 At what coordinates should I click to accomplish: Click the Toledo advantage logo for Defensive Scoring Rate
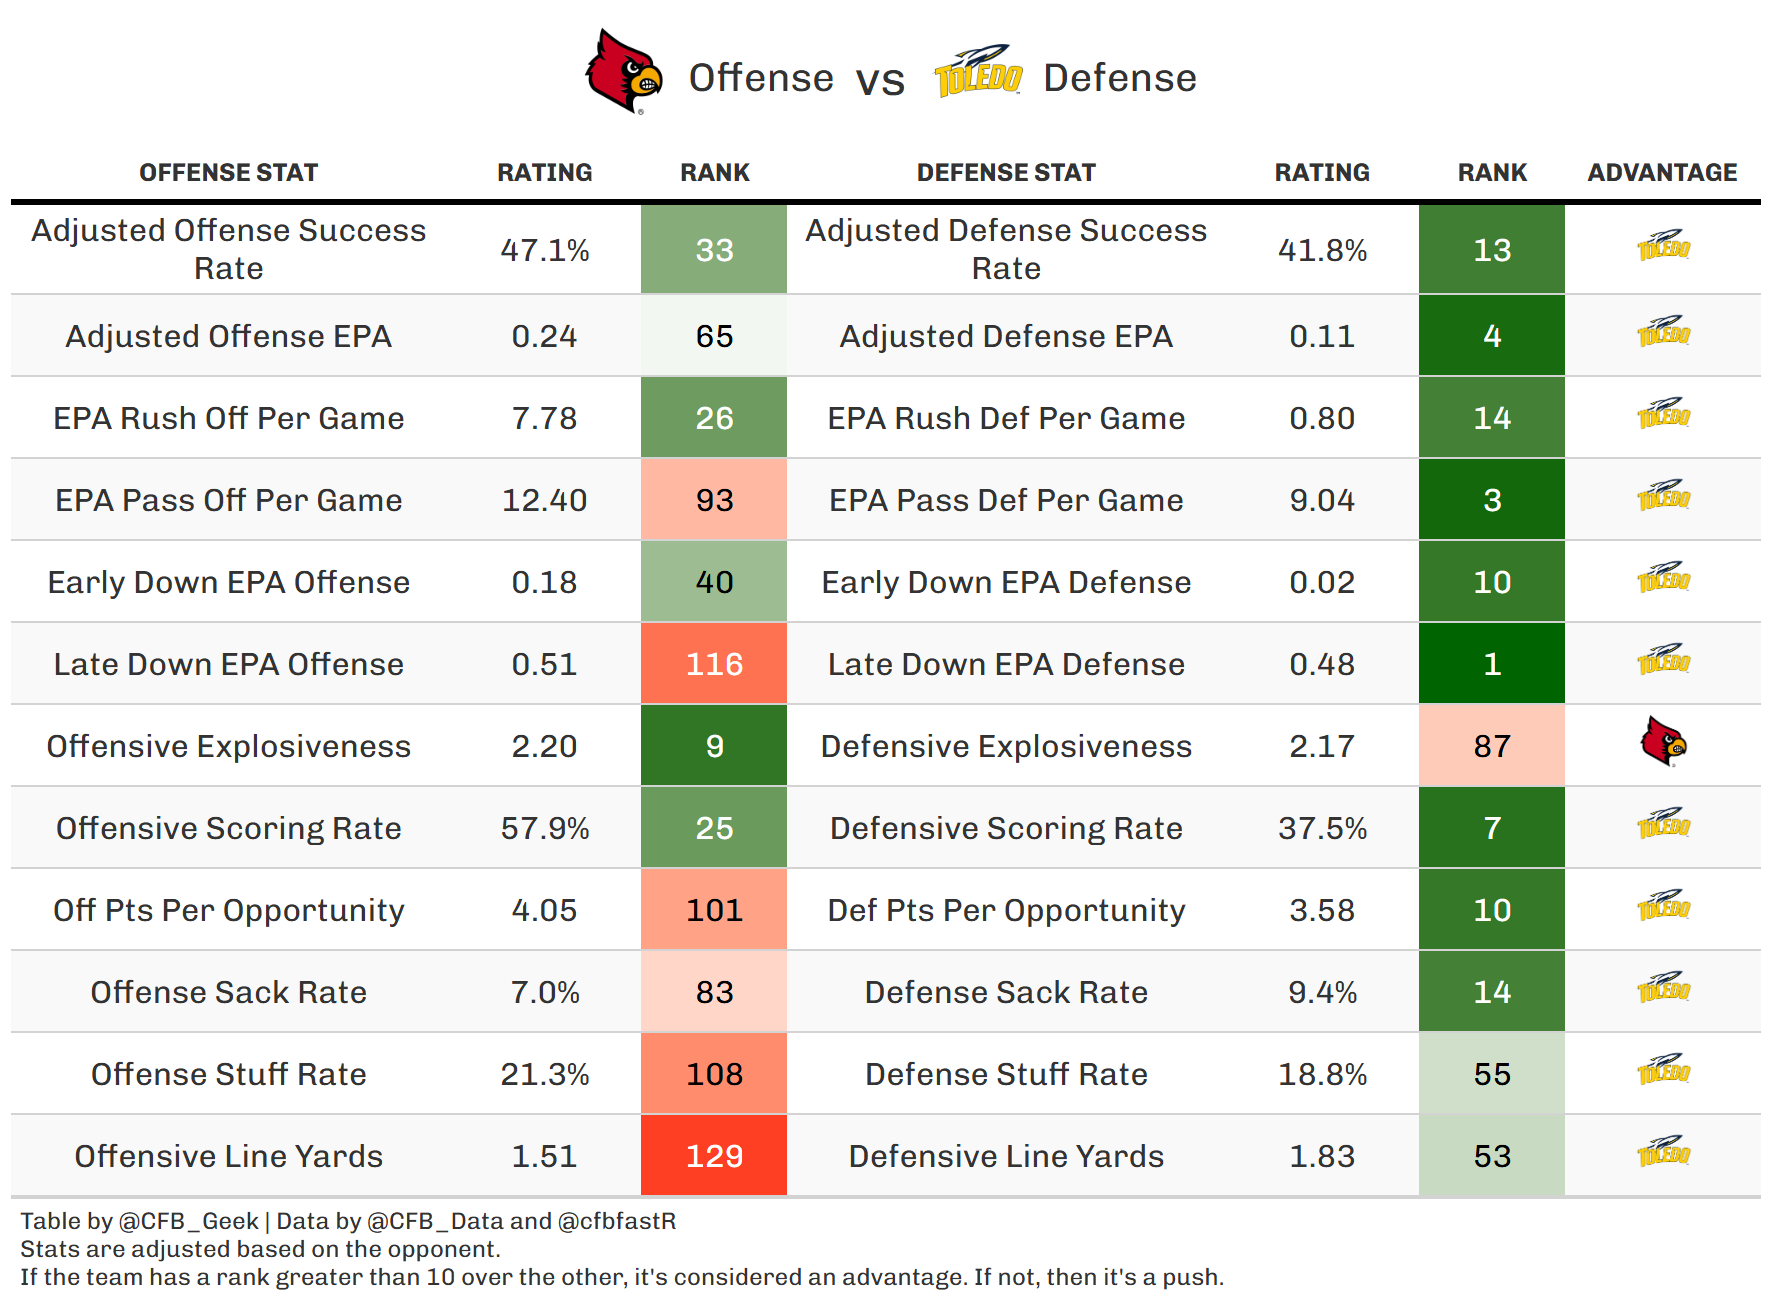coord(1663,823)
